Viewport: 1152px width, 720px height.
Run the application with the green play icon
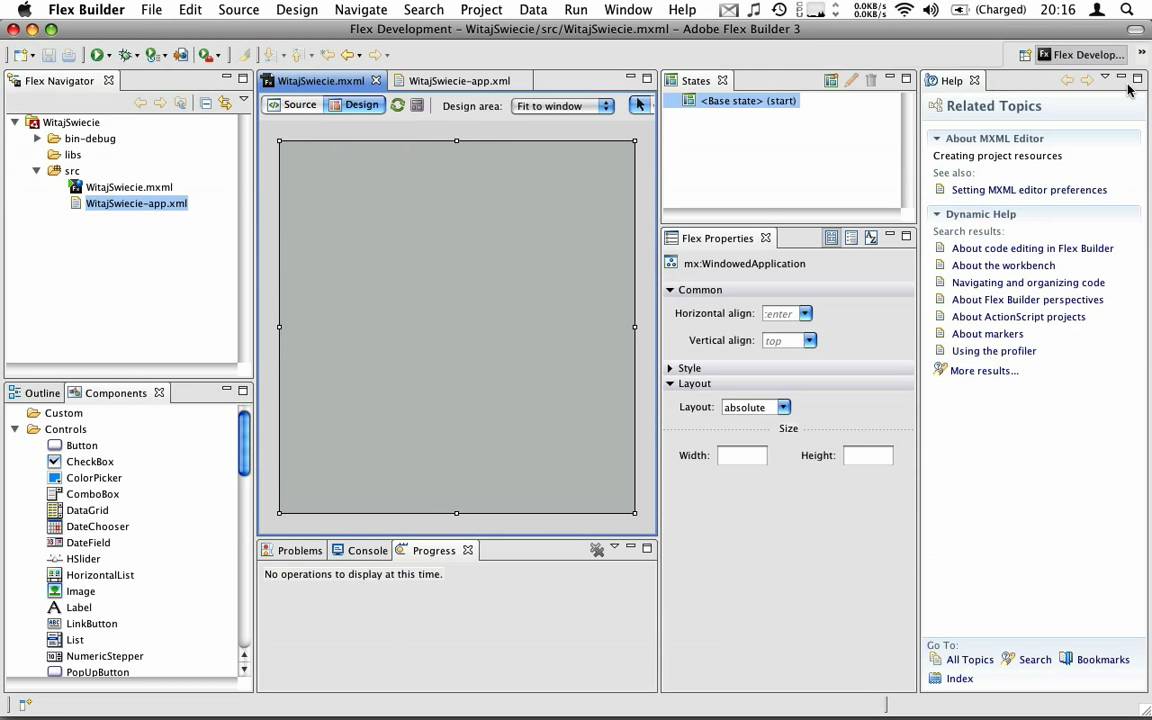pyautogui.click(x=97, y=55)
